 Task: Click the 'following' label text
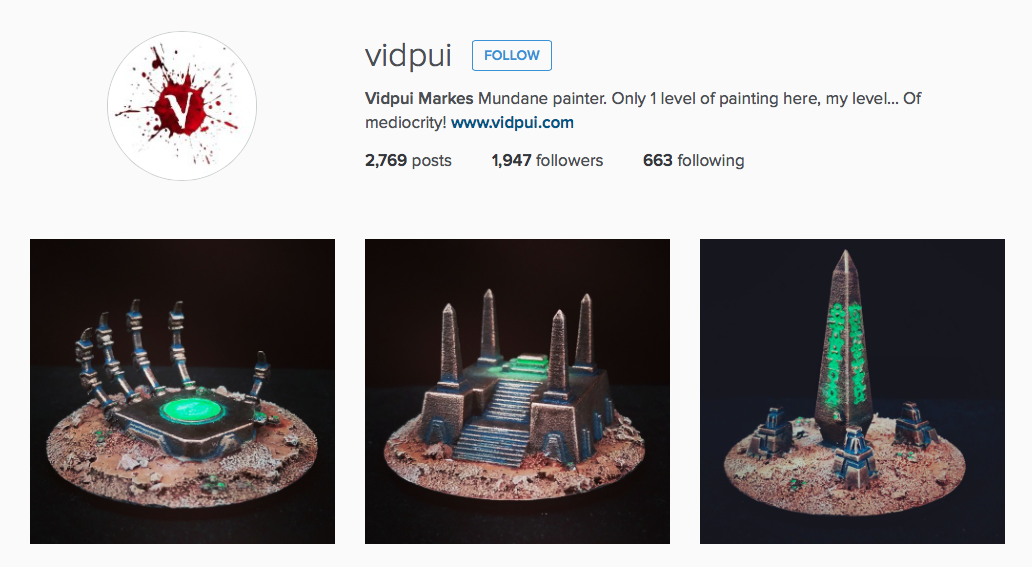point(711,161)
